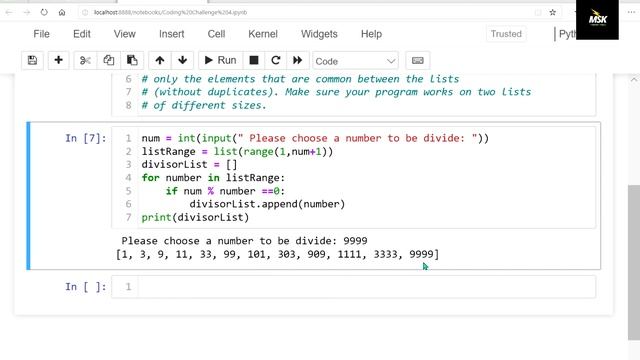
Task: Go forward with browser forward arrow
Action: coord(27,12)
